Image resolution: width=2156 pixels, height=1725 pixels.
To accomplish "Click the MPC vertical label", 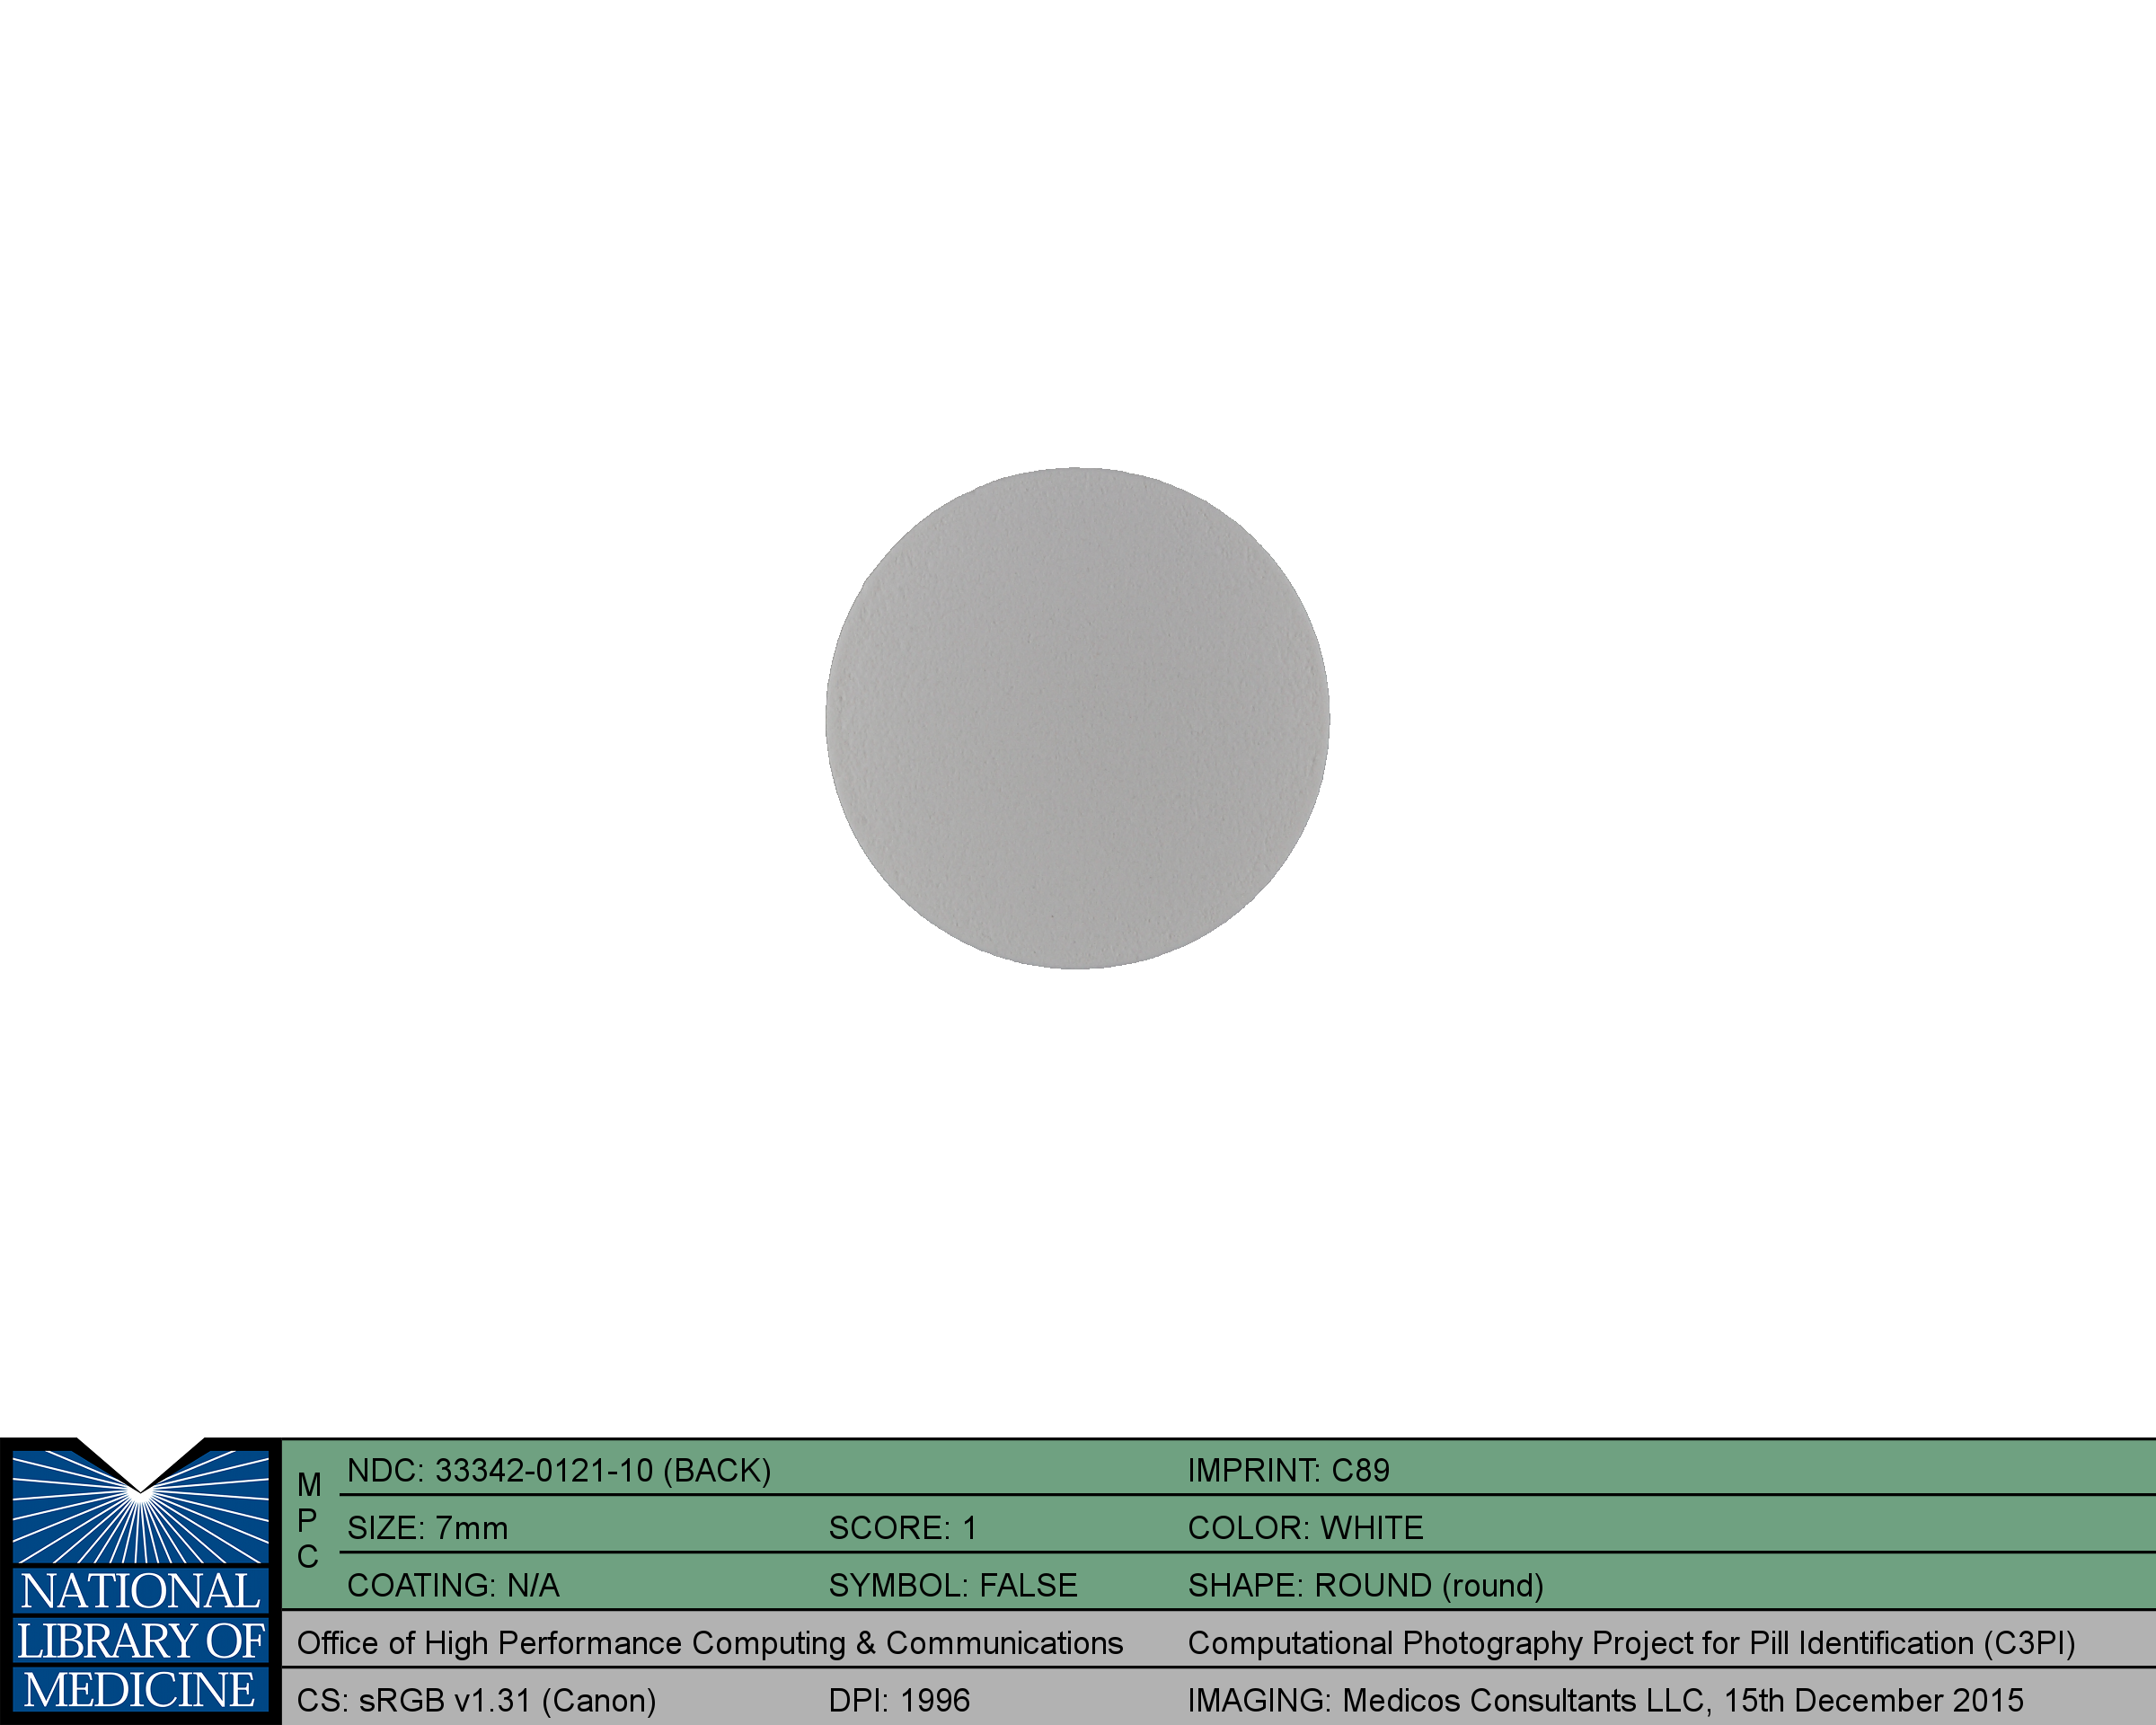I will [308, 1521].
